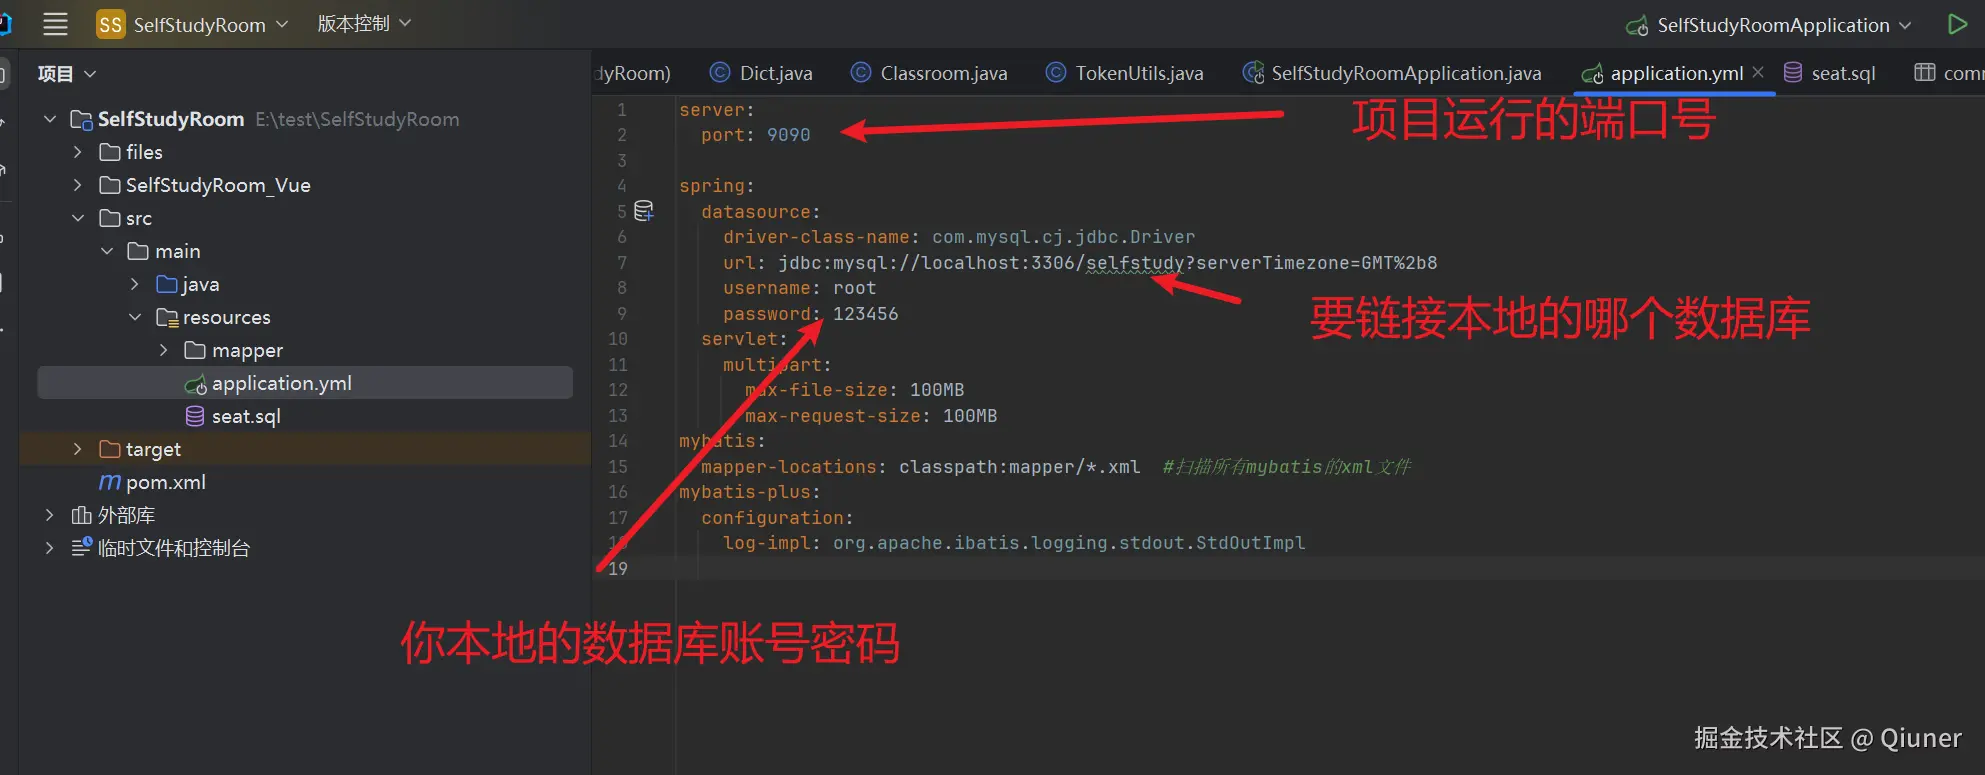Click the src folder icon

pyautogui.click(x=110, y=218)
